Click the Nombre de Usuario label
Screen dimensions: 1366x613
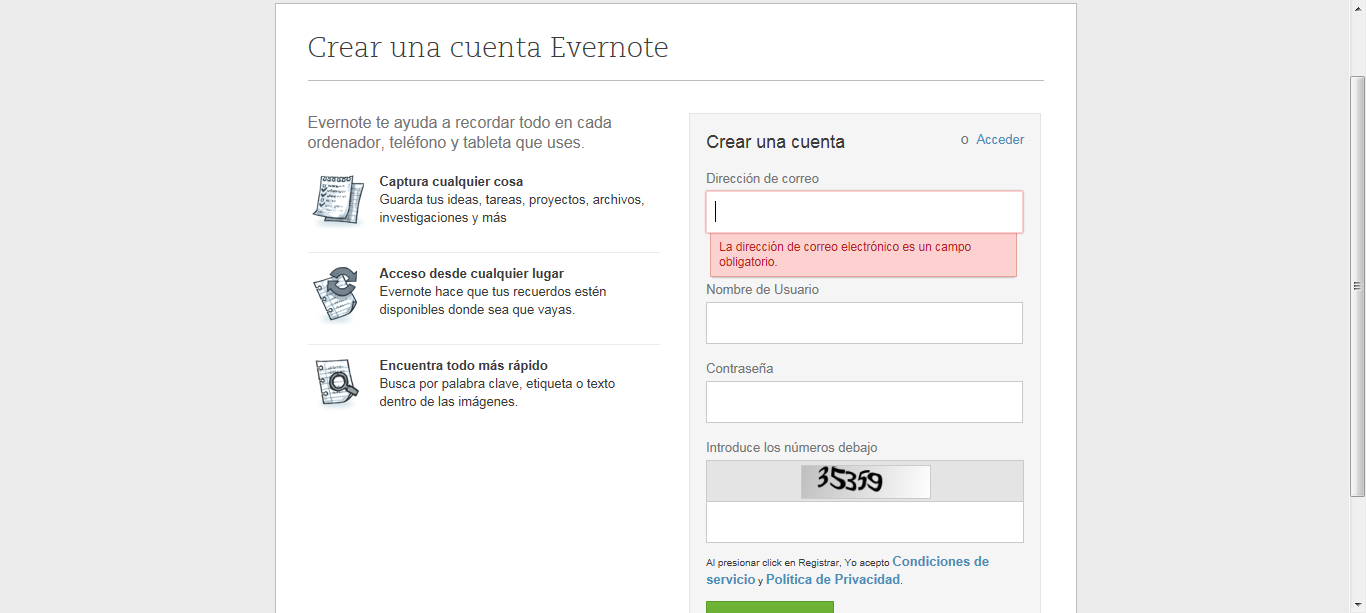[x=762, y=290]
